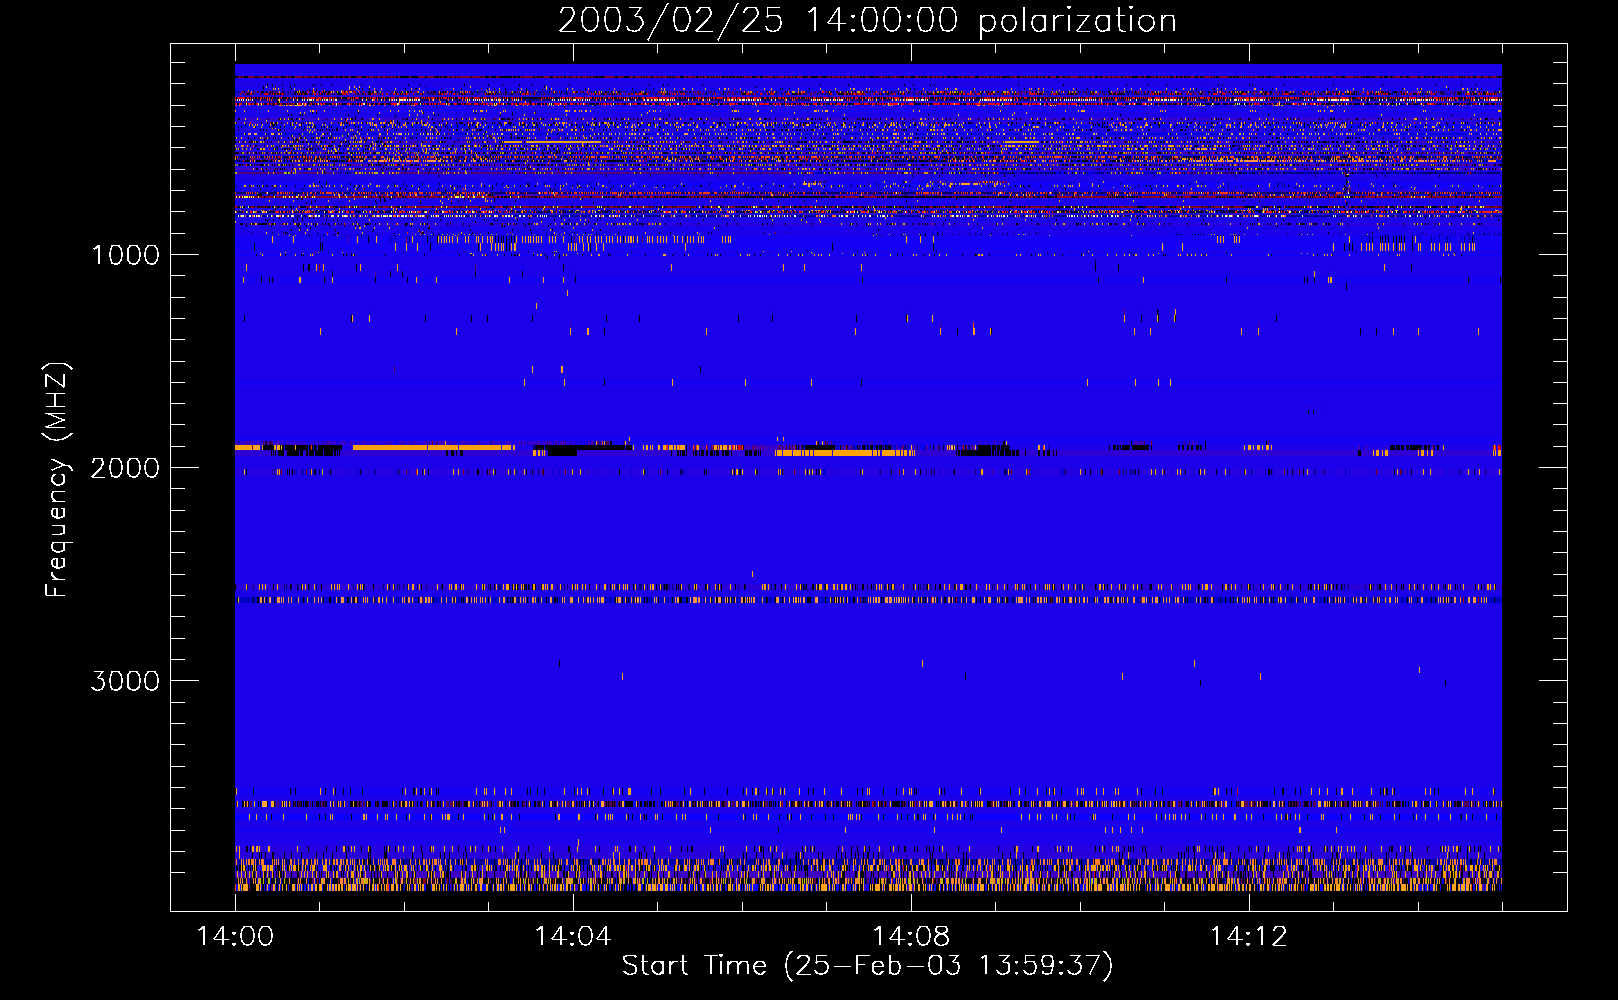Click the 'Start Time (25-Feb-03 13:59:37)' label

point(867,966)
